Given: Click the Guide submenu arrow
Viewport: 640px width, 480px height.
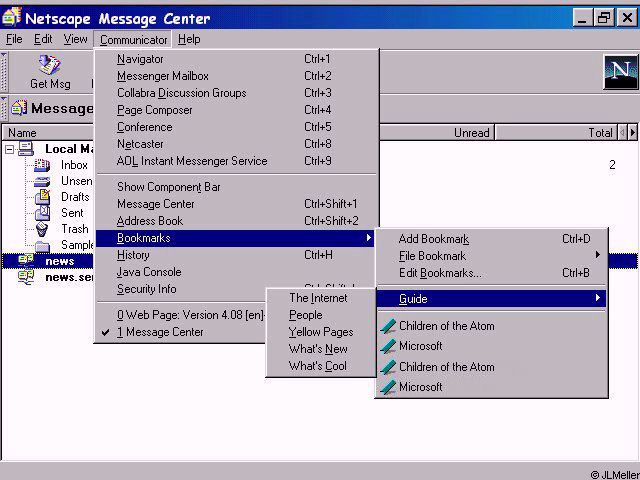Looking at the screenshot, I should 598,298.
